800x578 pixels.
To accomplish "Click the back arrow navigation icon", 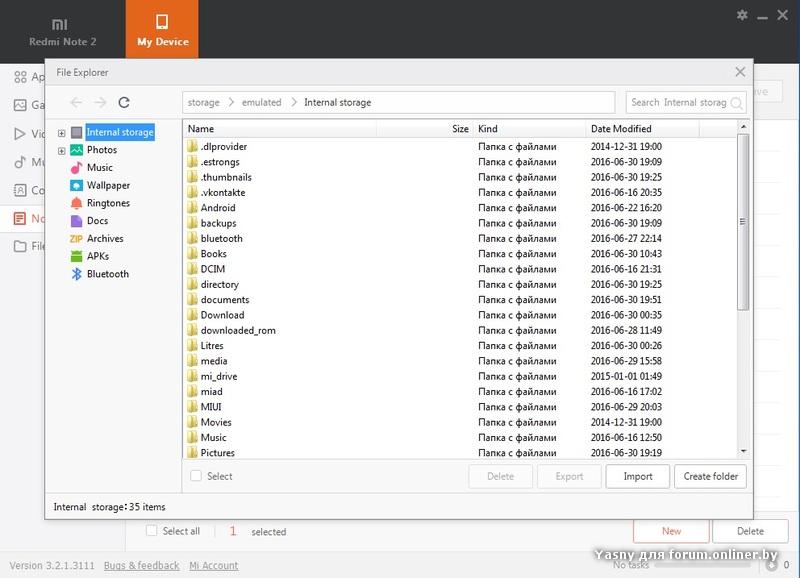I will 77,102.
